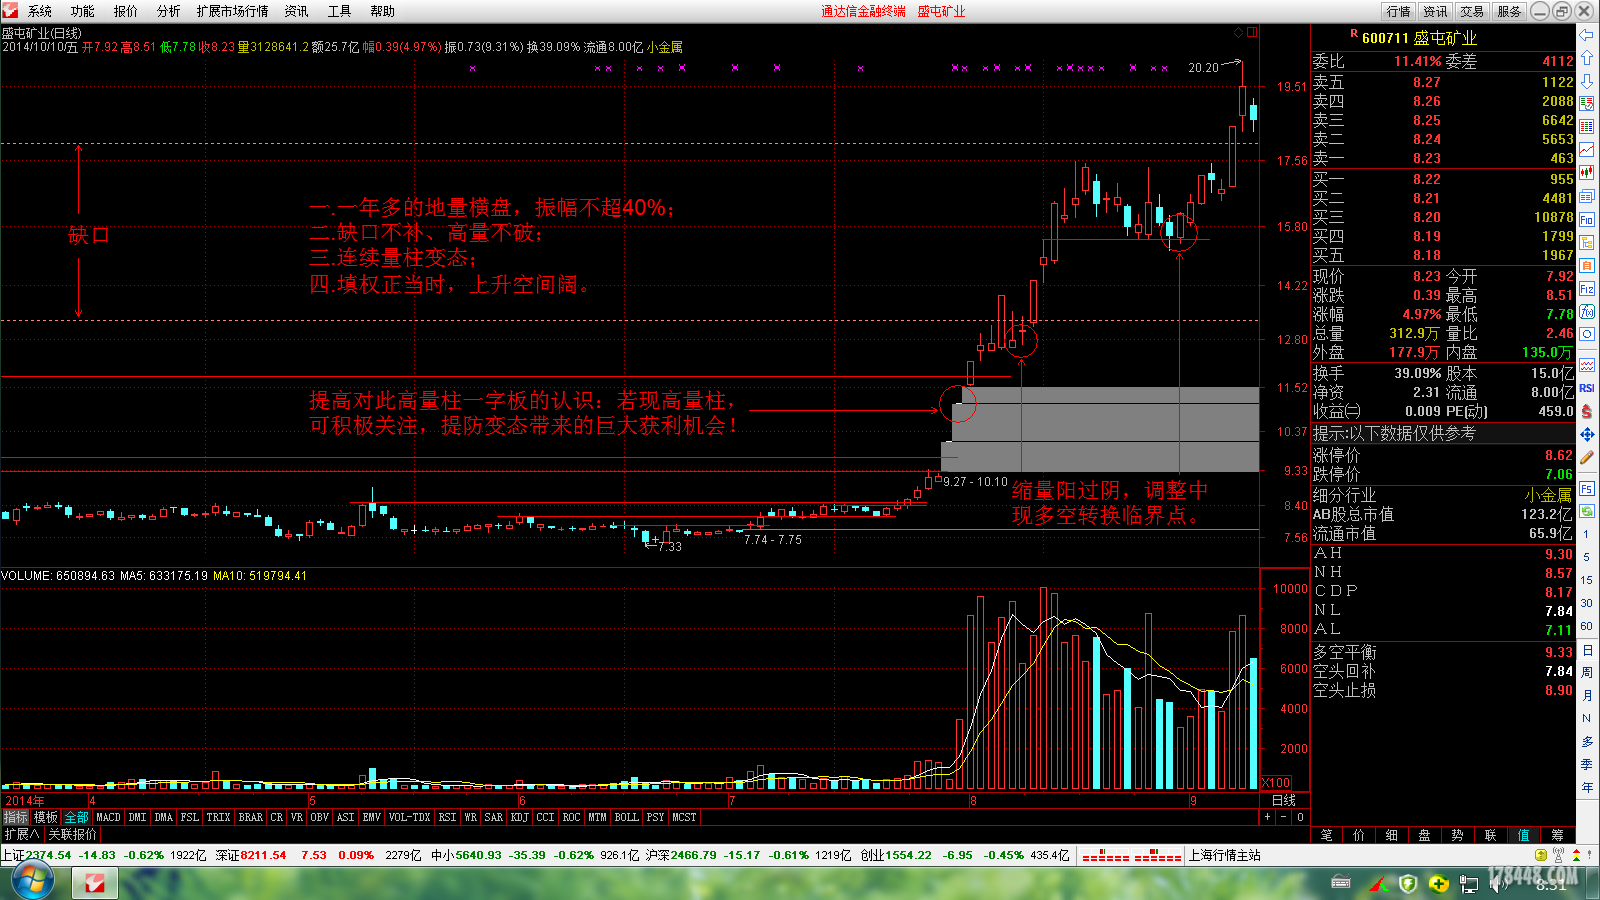Click the yellow status bar icon

(1541, 855)
